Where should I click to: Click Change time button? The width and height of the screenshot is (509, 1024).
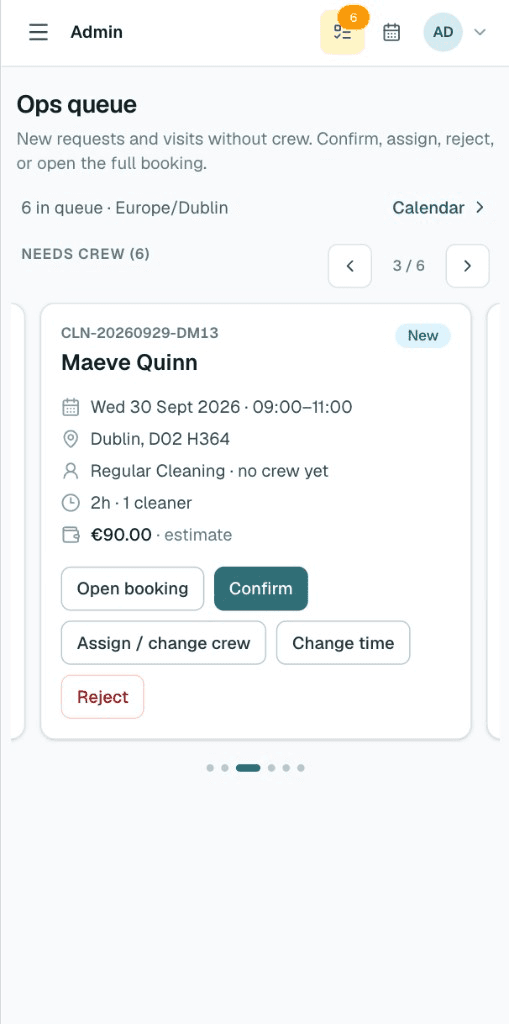click(343, 643)
